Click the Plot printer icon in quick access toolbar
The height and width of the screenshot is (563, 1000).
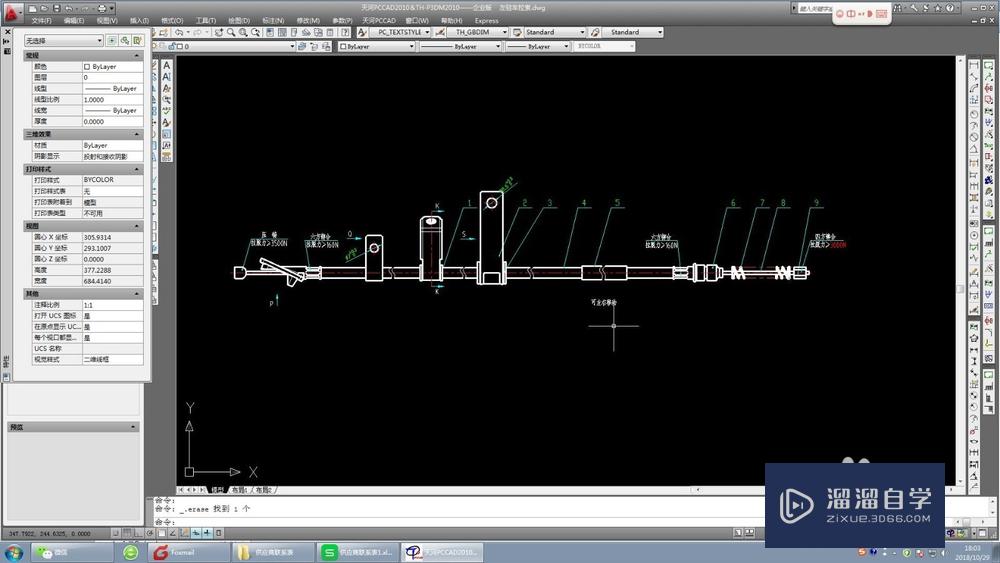(101, 9)
